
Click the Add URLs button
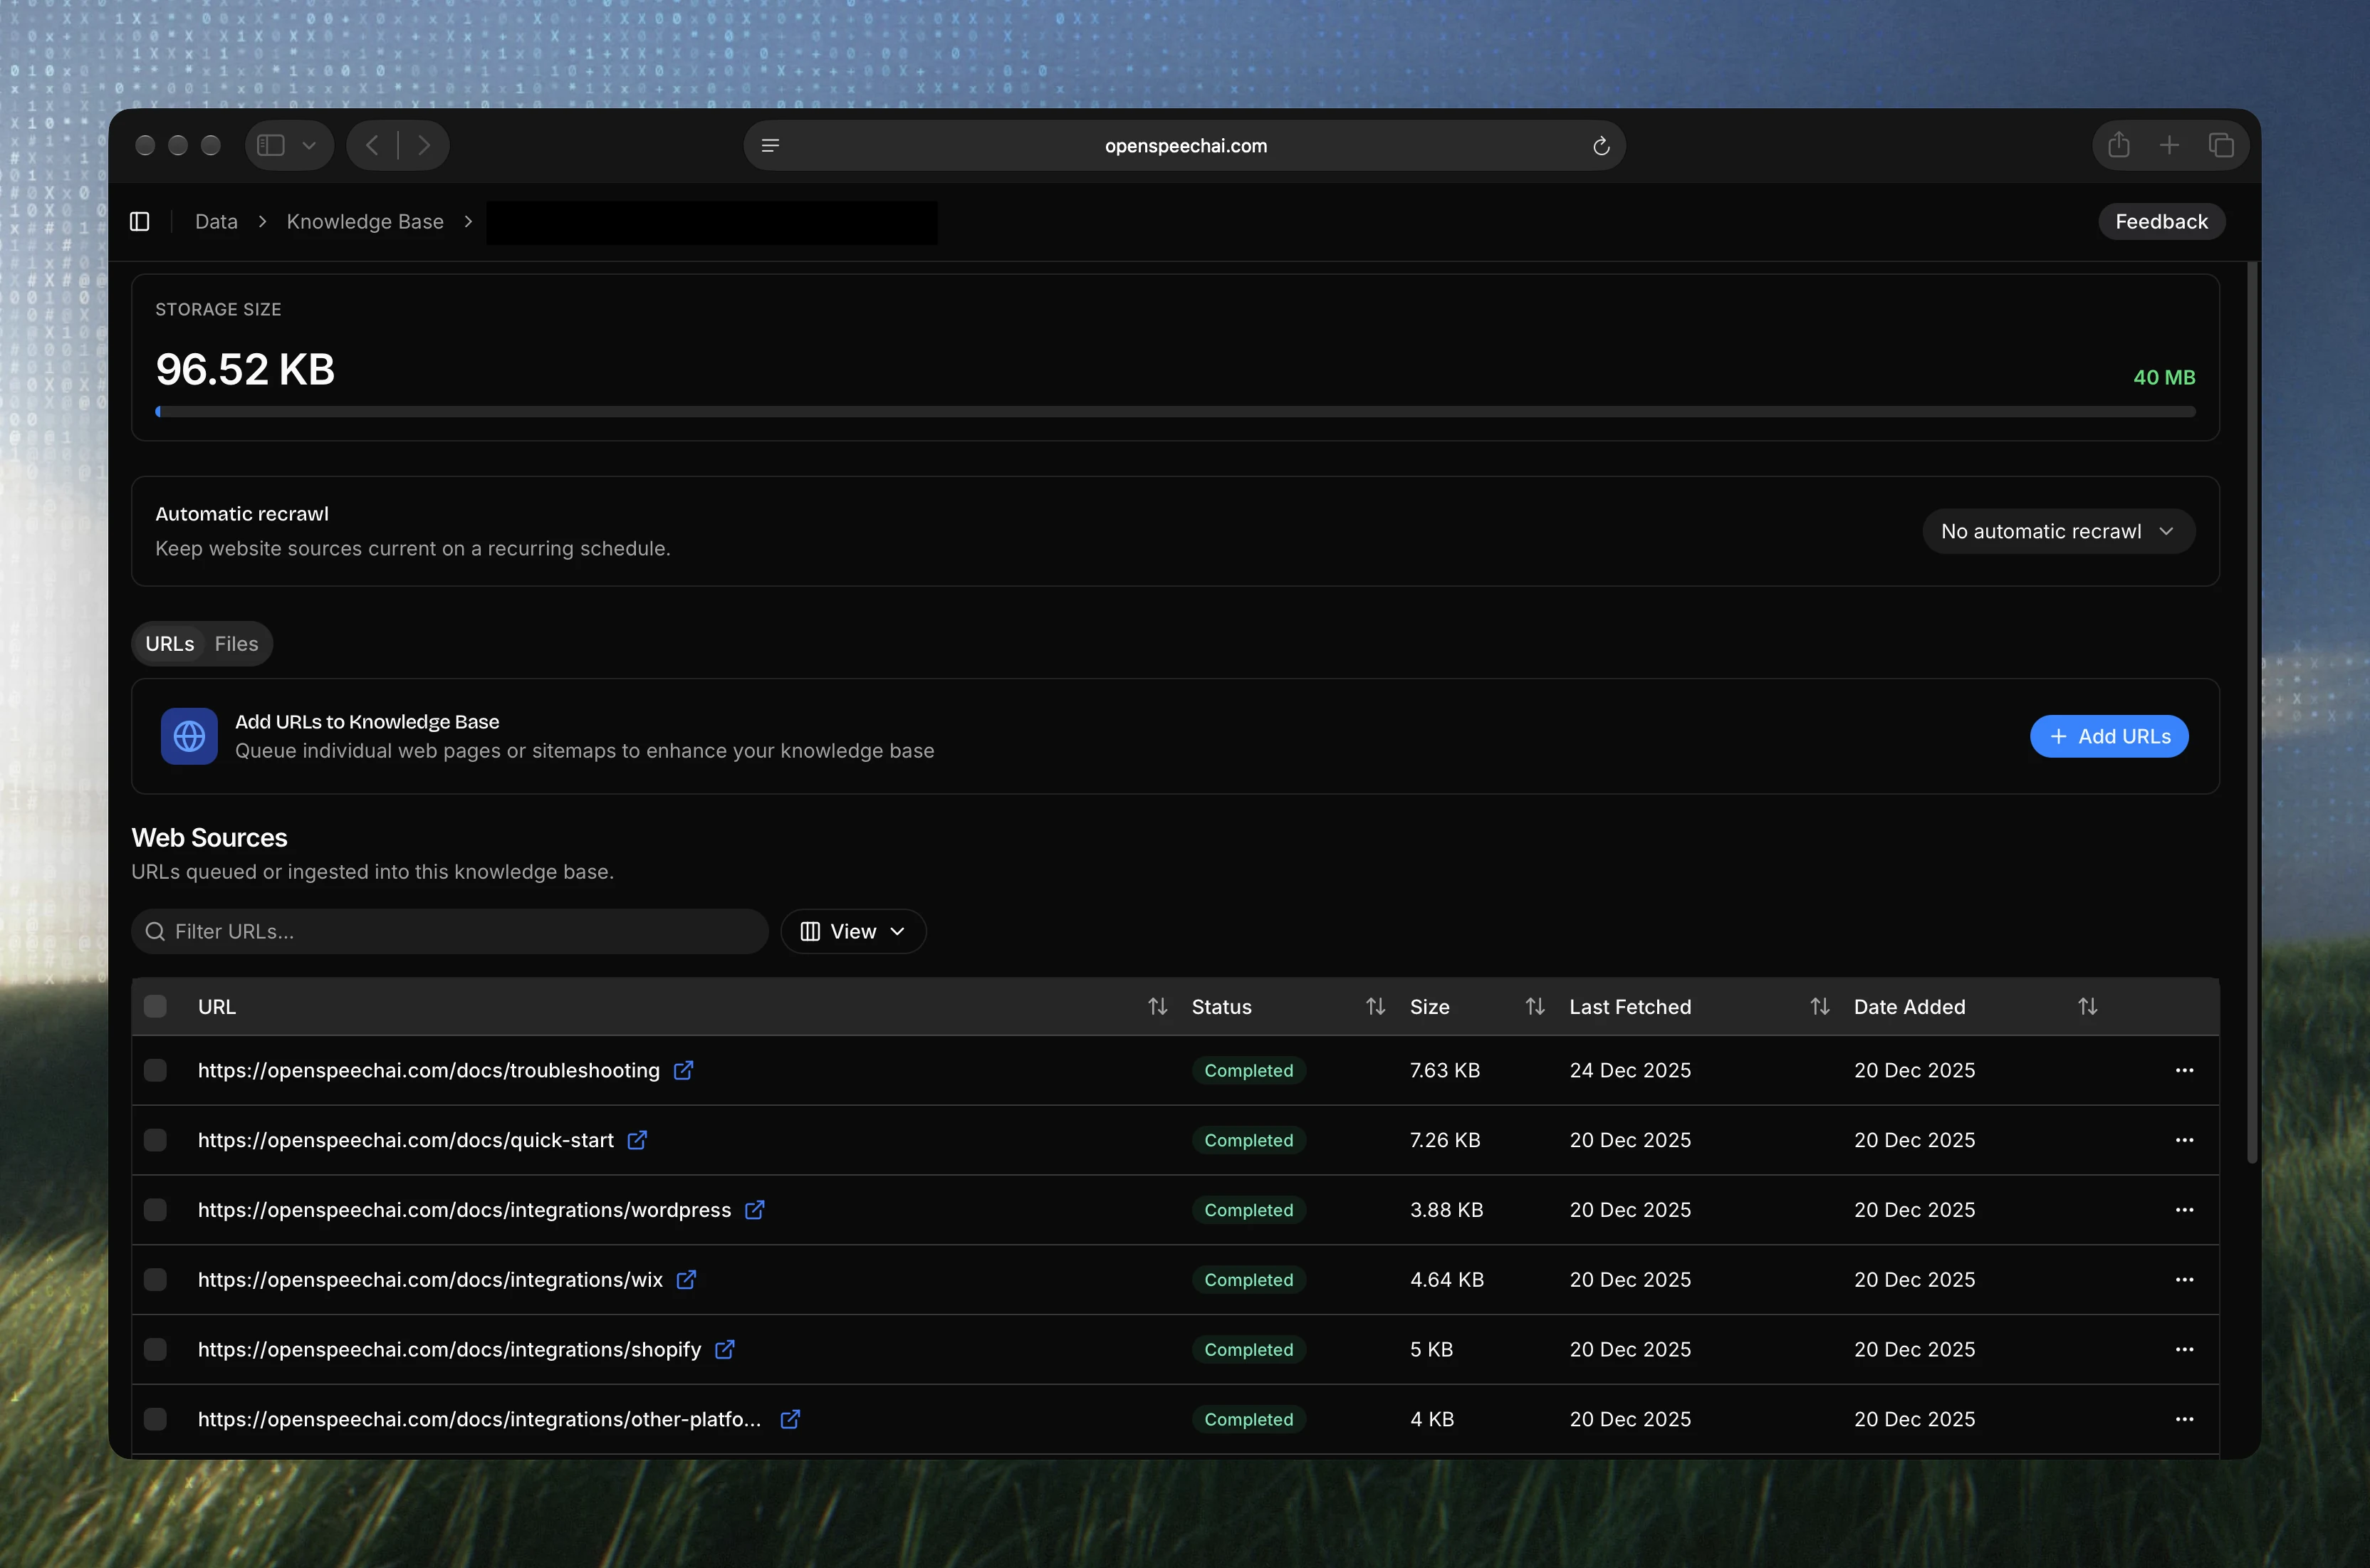2109,736
